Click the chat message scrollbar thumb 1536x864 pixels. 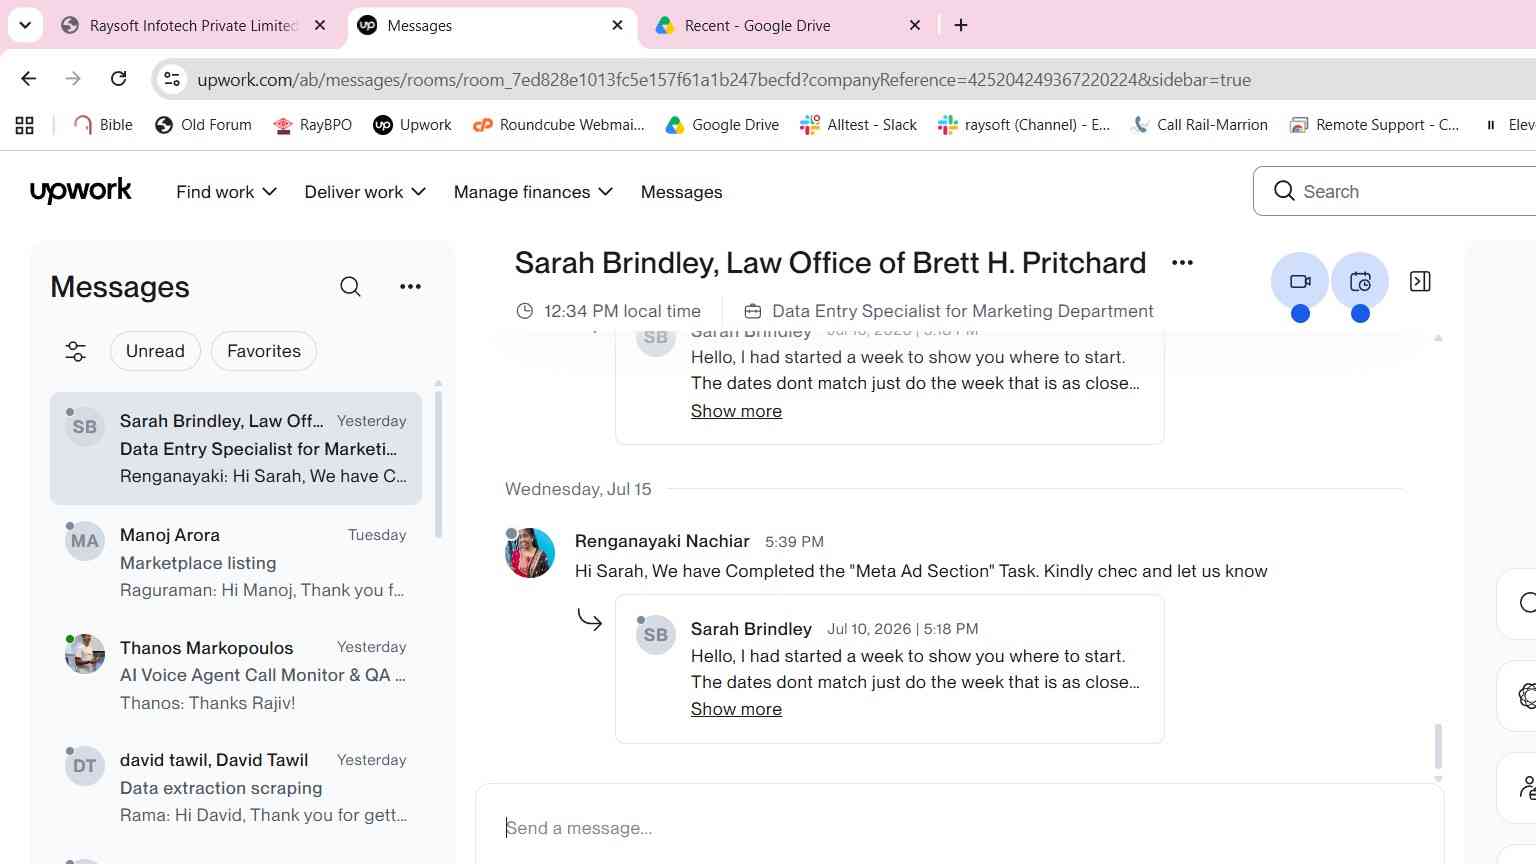click(1438, 746)
